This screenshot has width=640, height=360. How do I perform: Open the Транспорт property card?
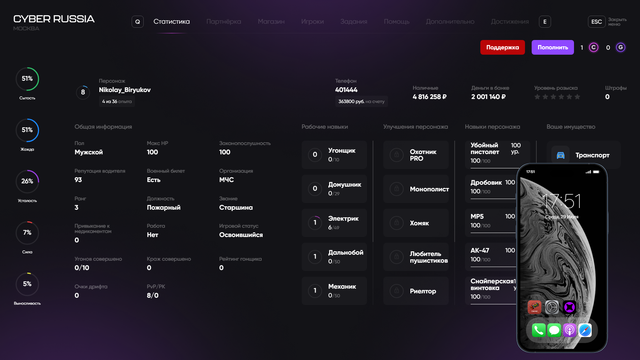pos(584,155)
